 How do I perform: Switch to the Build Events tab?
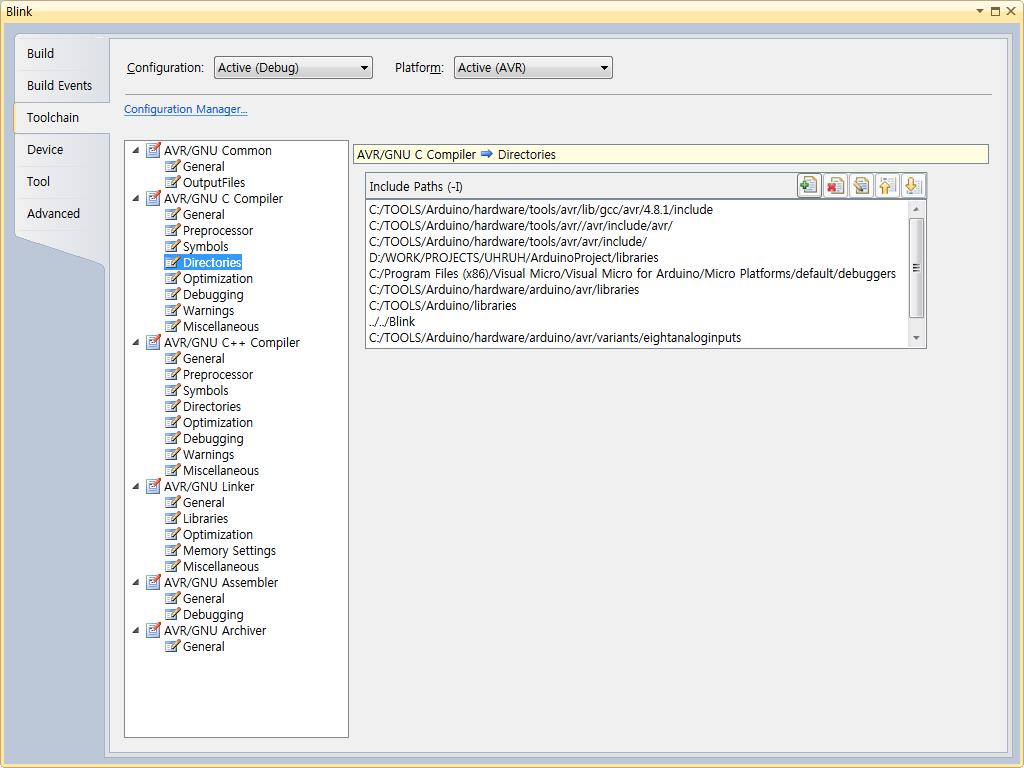[59, 86]
